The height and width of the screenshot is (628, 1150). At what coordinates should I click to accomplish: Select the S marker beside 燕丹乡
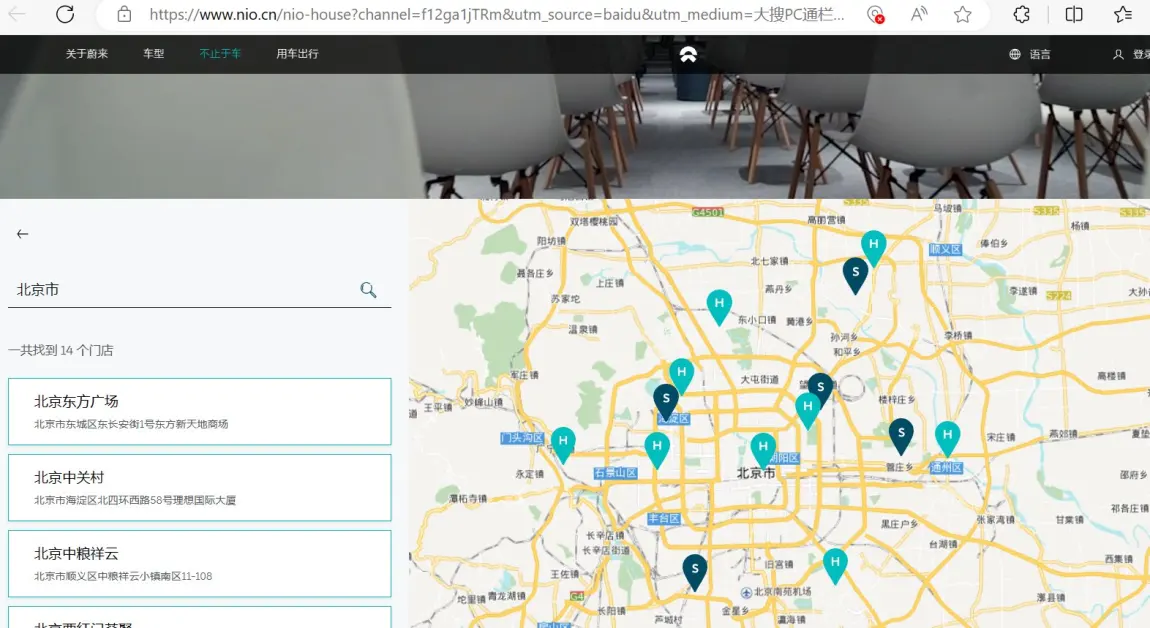click(x=855, y=275)
